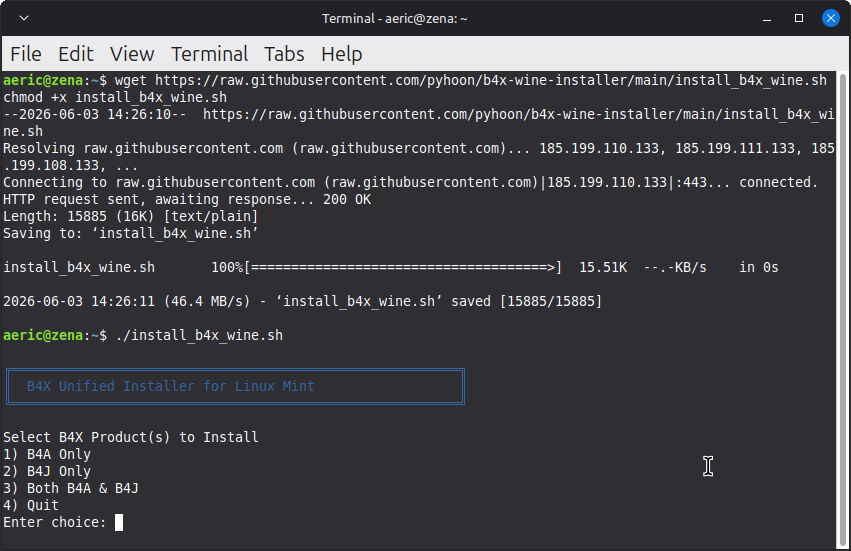
Task: Open the File menu
Action: (26, 54)
